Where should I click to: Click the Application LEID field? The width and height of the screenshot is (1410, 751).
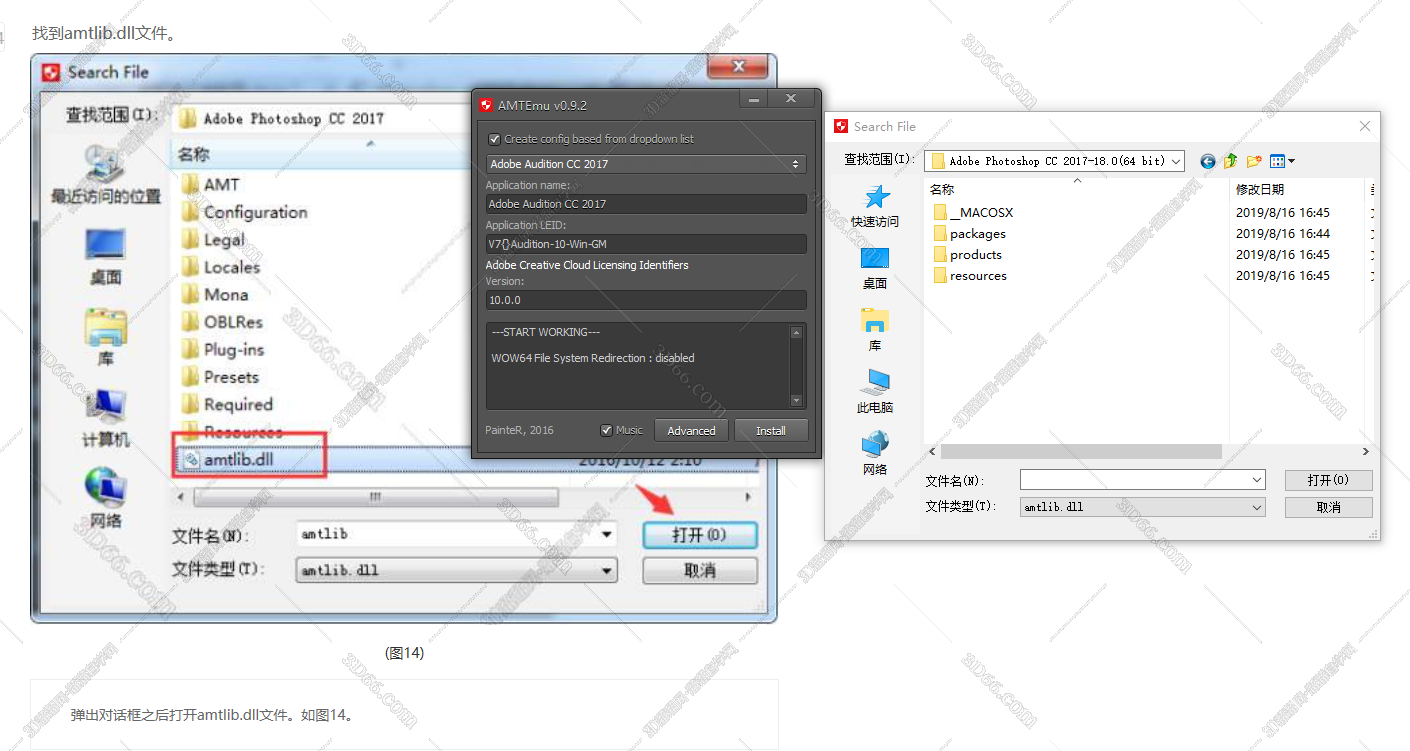coord(646,244)
